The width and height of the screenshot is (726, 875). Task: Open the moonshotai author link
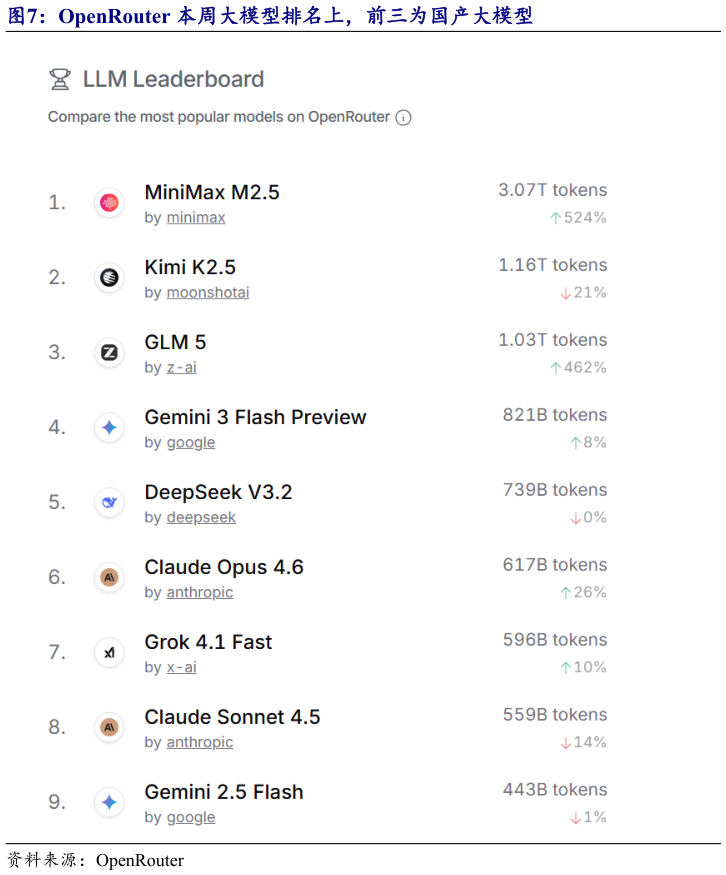tap(208, 293)
